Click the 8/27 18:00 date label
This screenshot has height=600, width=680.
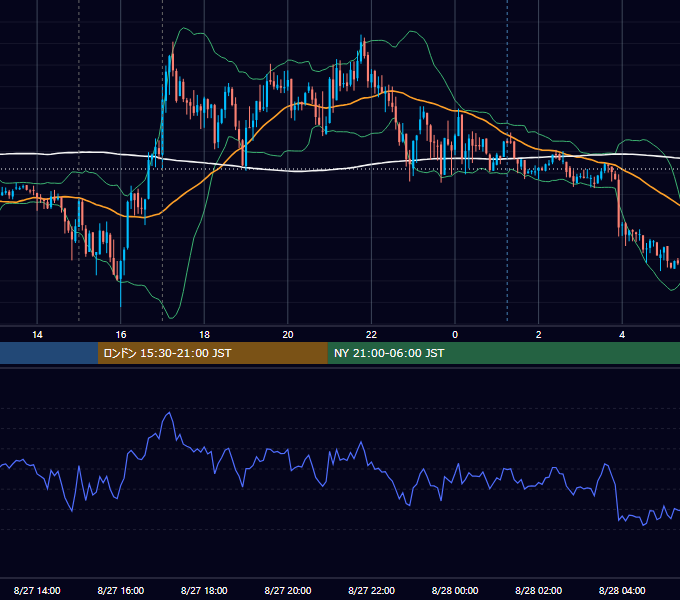pyautogui.click(x=204, y=590)
